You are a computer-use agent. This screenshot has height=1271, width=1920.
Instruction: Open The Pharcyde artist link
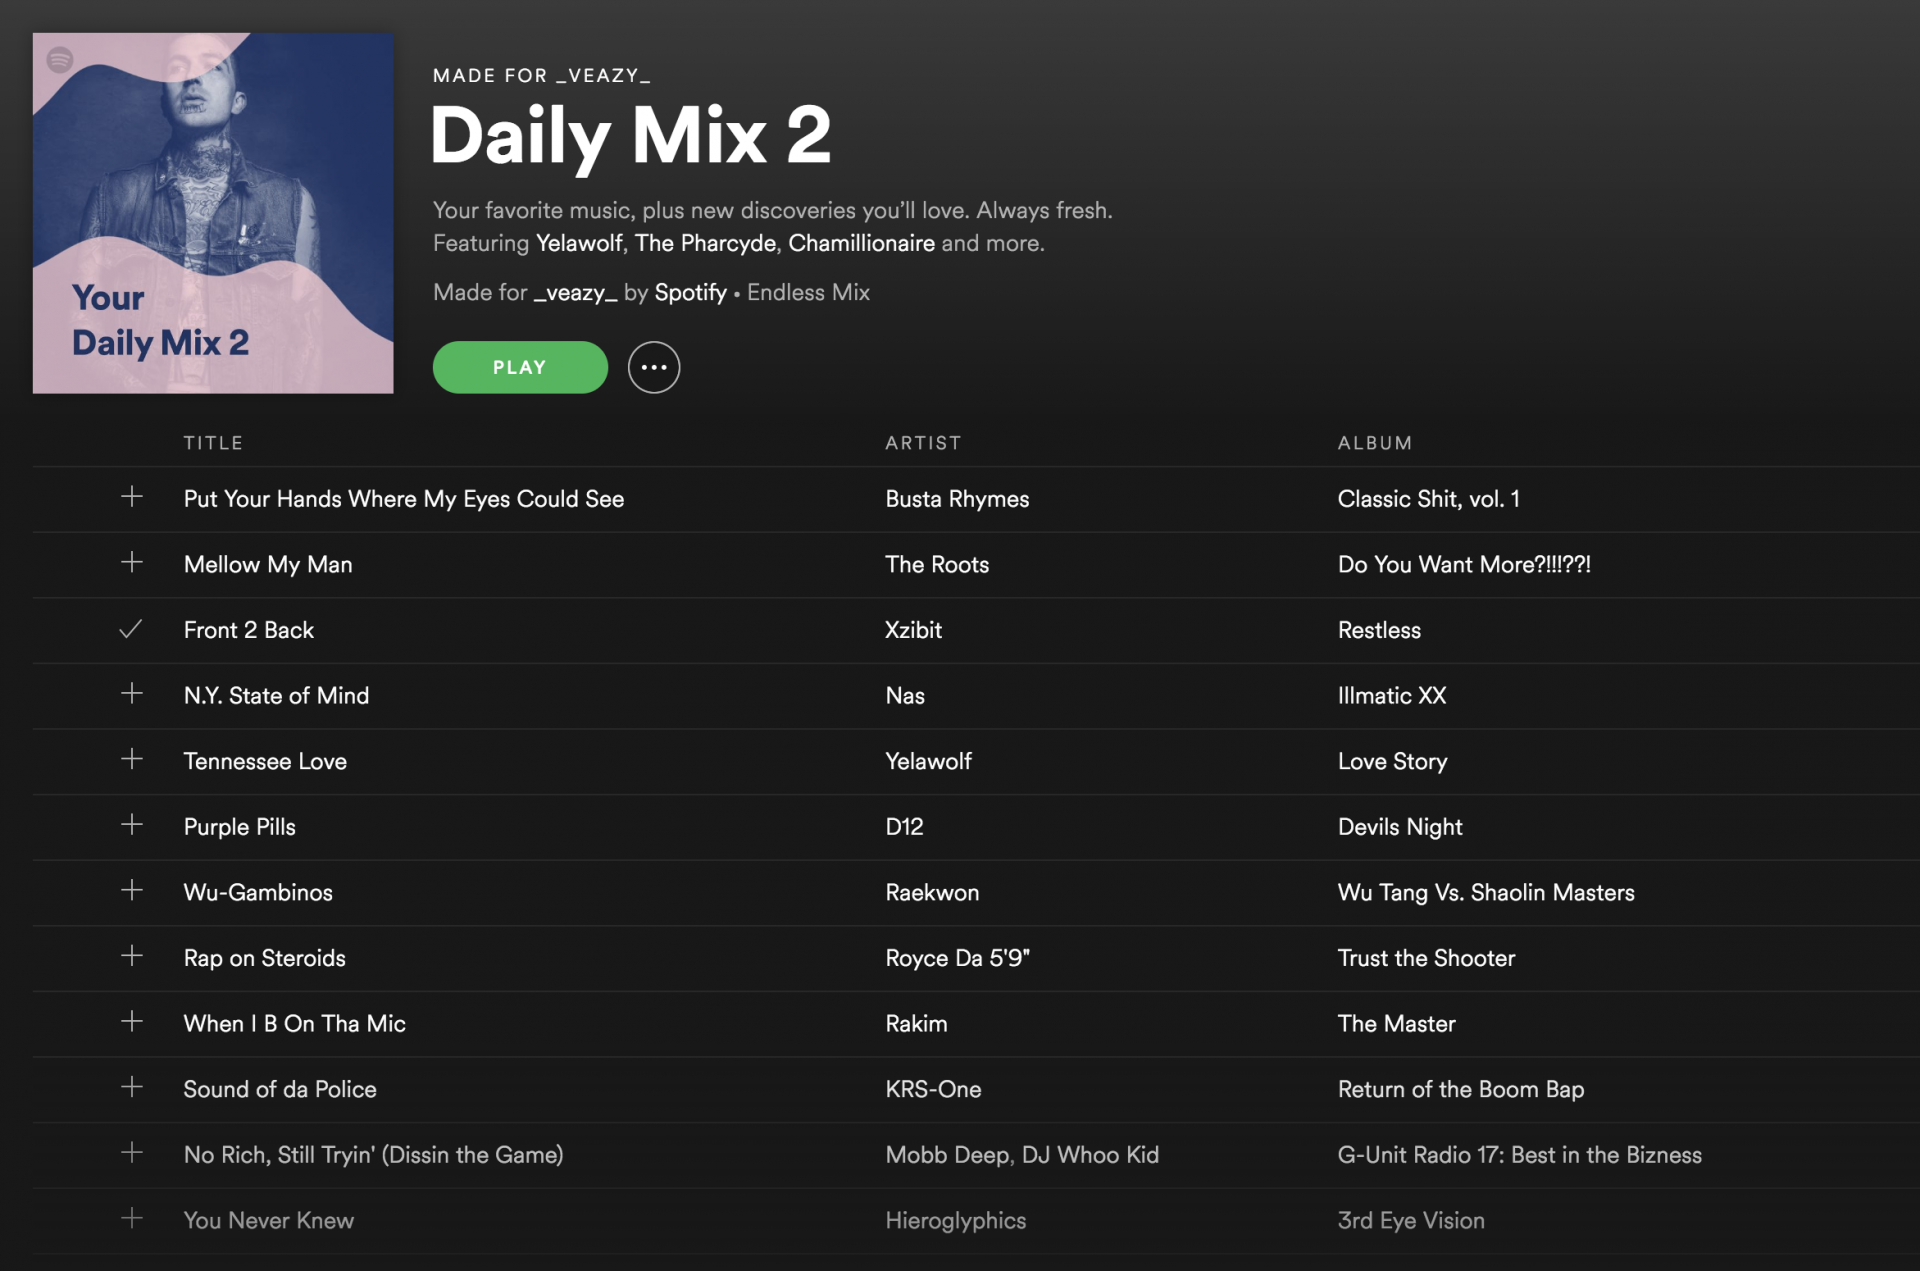pyautogui.click(x=705, y=243)
